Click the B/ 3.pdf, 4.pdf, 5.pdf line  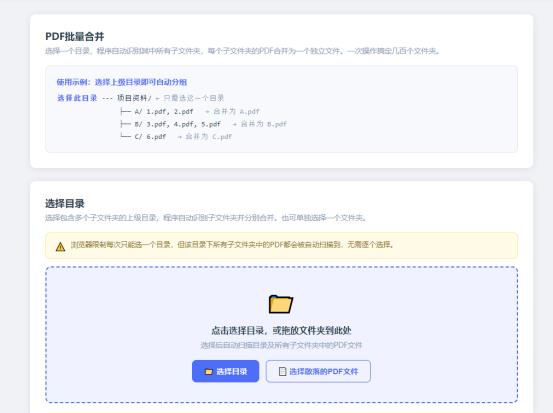(170, 124)
